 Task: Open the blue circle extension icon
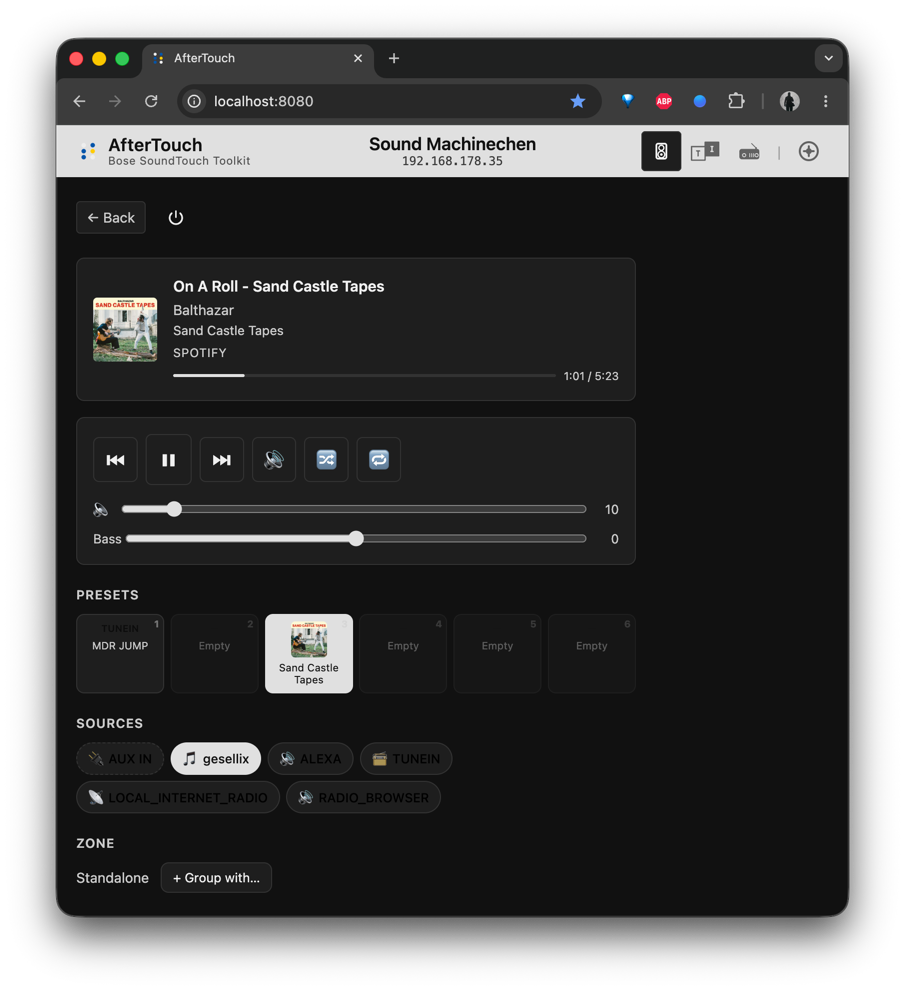click(x=700, y=101)
